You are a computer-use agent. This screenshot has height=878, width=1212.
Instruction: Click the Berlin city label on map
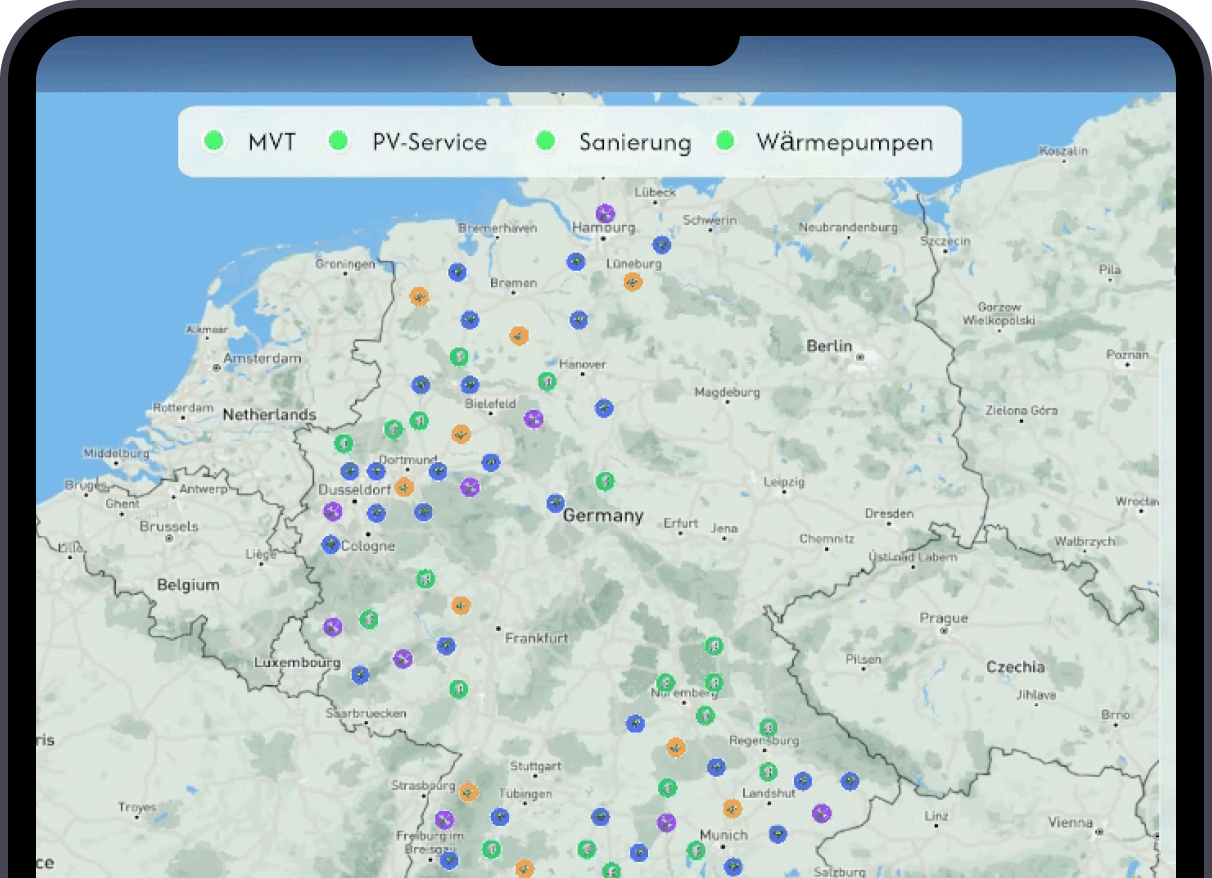click(x=829, y=346)
